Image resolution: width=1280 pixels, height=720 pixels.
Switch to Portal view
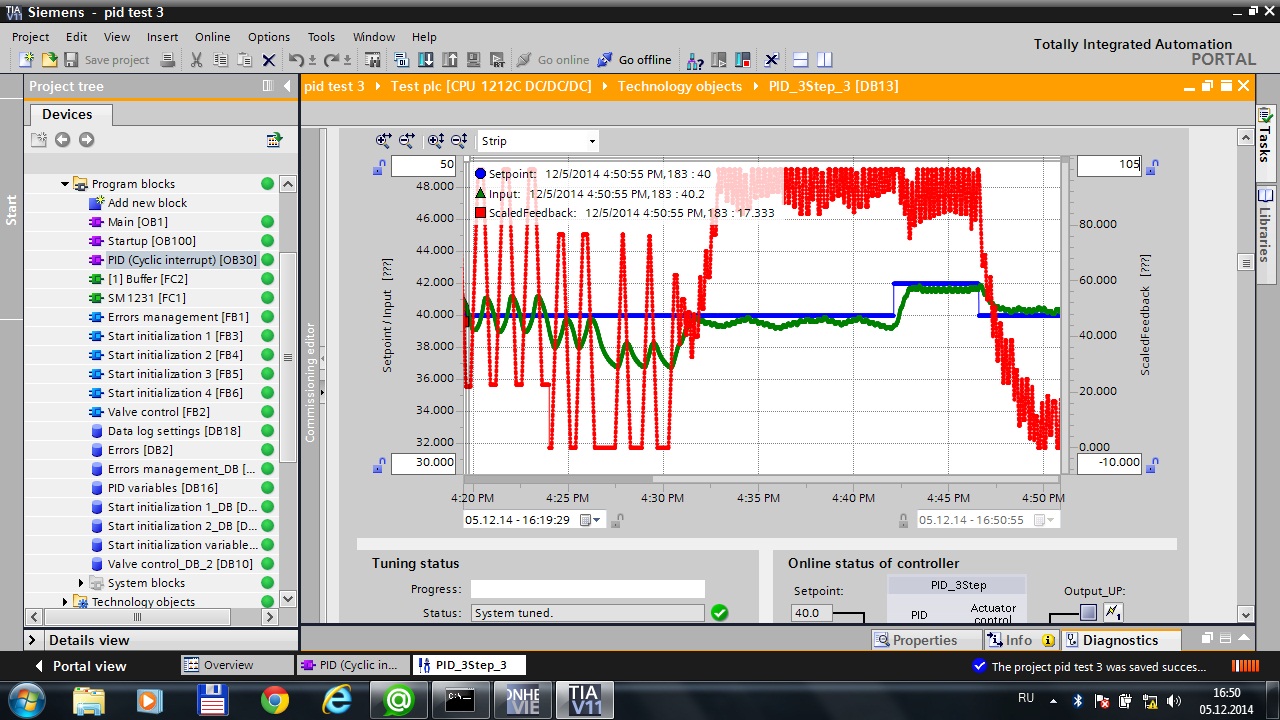80,666
